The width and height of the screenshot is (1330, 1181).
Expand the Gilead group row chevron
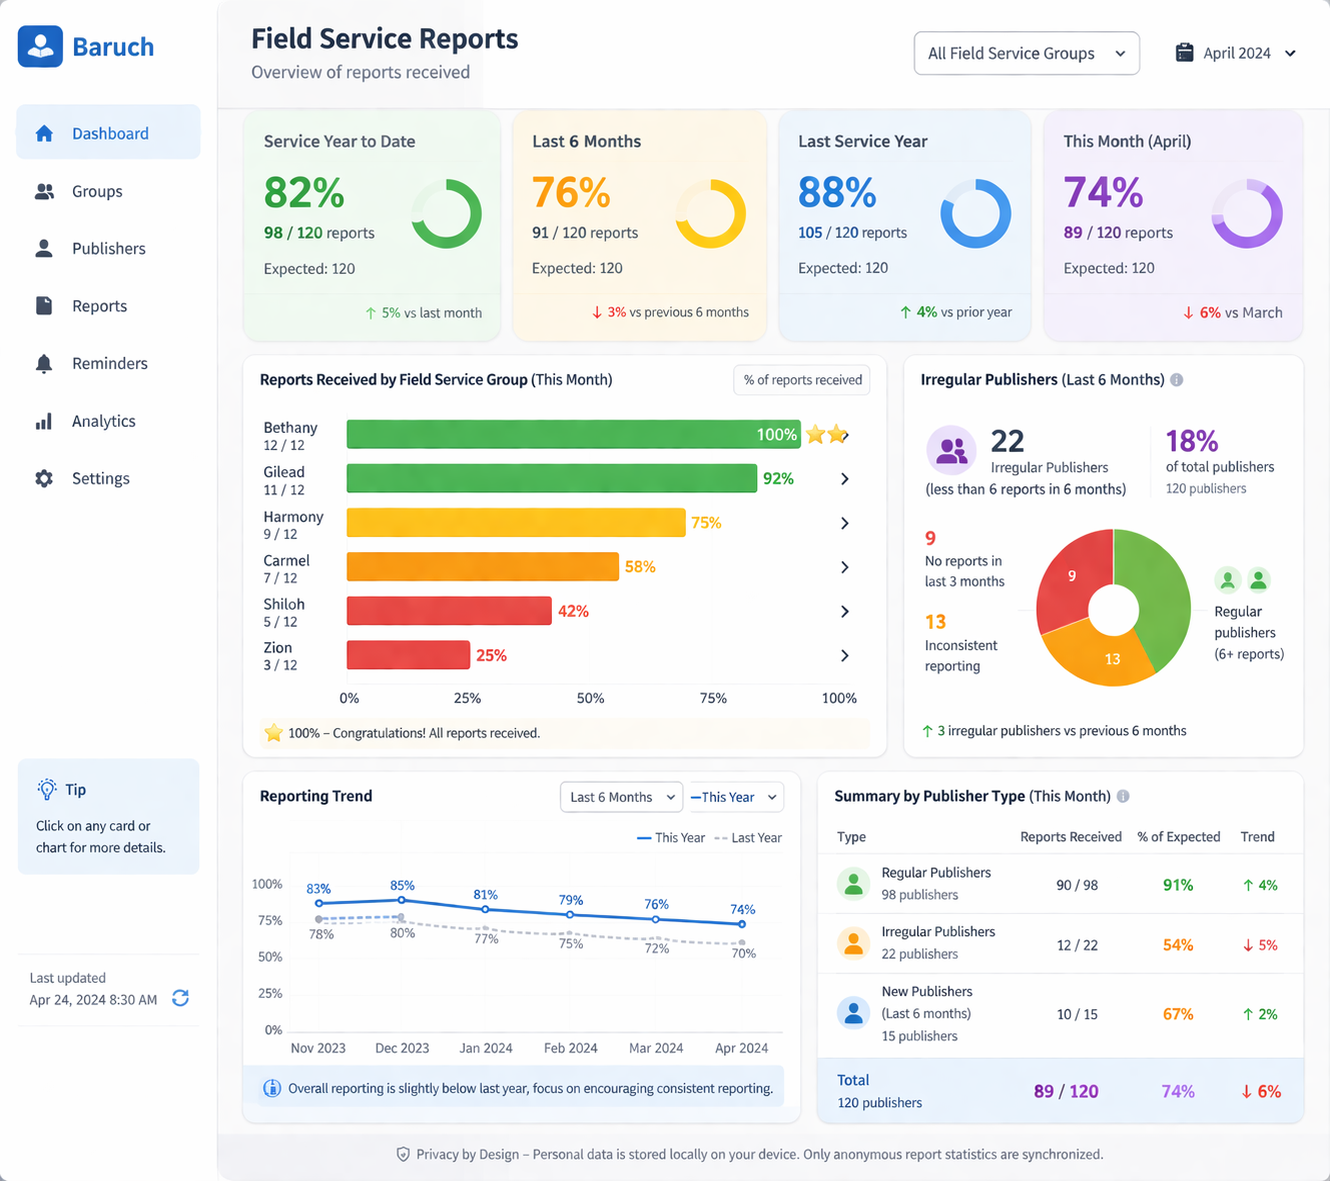pos(845,479)
